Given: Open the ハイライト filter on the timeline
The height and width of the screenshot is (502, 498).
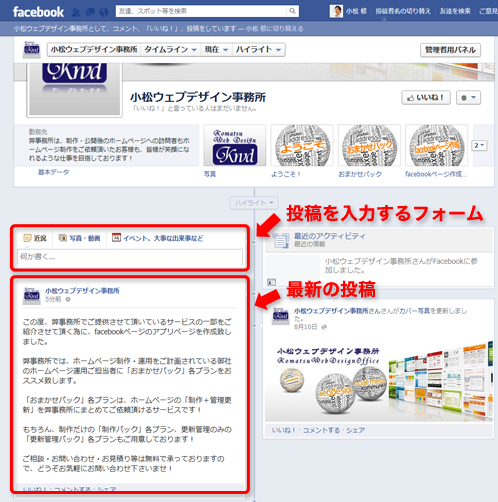Looking at the screenshot, I should [254, 203].
